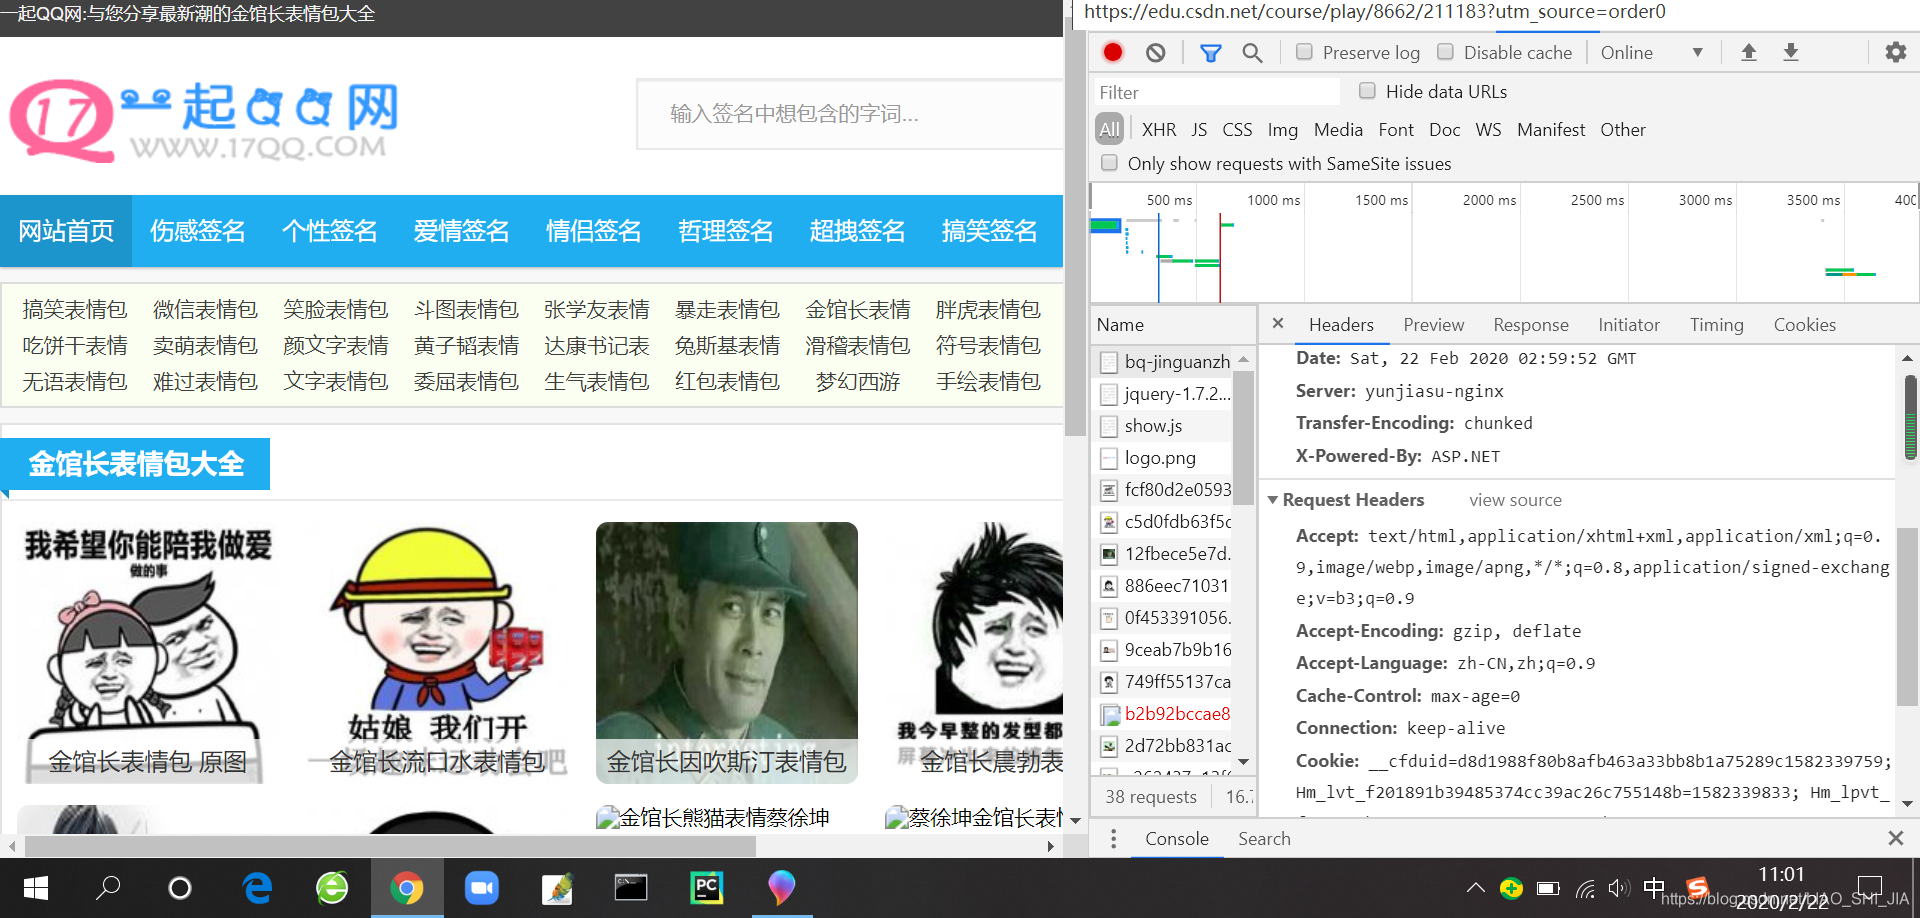
Task: Switch to the Cookies tab
Action: coord(1804,324)
